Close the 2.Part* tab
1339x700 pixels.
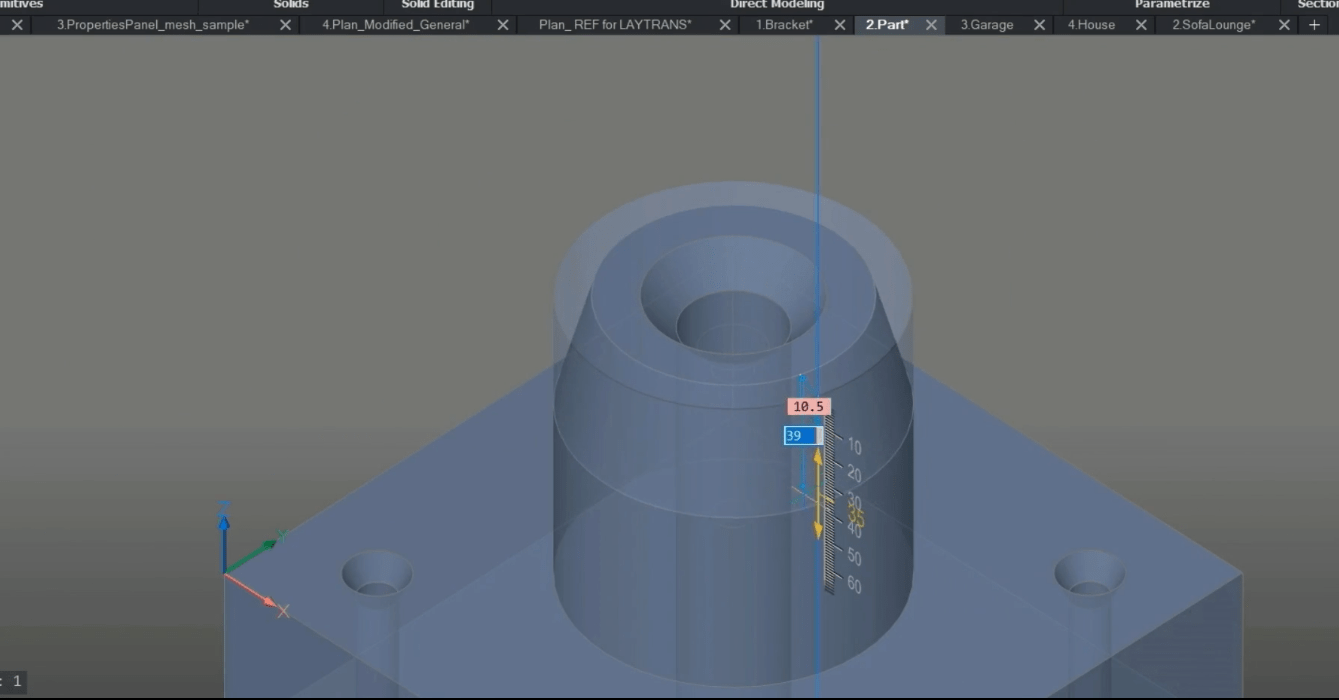click(932, 25)
